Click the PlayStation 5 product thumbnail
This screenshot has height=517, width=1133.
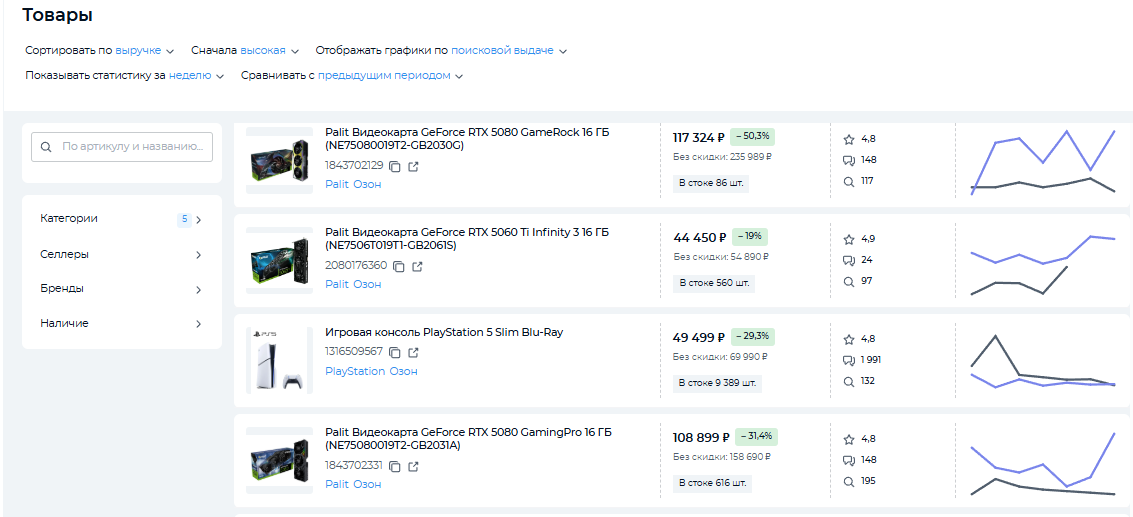click(x=279, y=360)
